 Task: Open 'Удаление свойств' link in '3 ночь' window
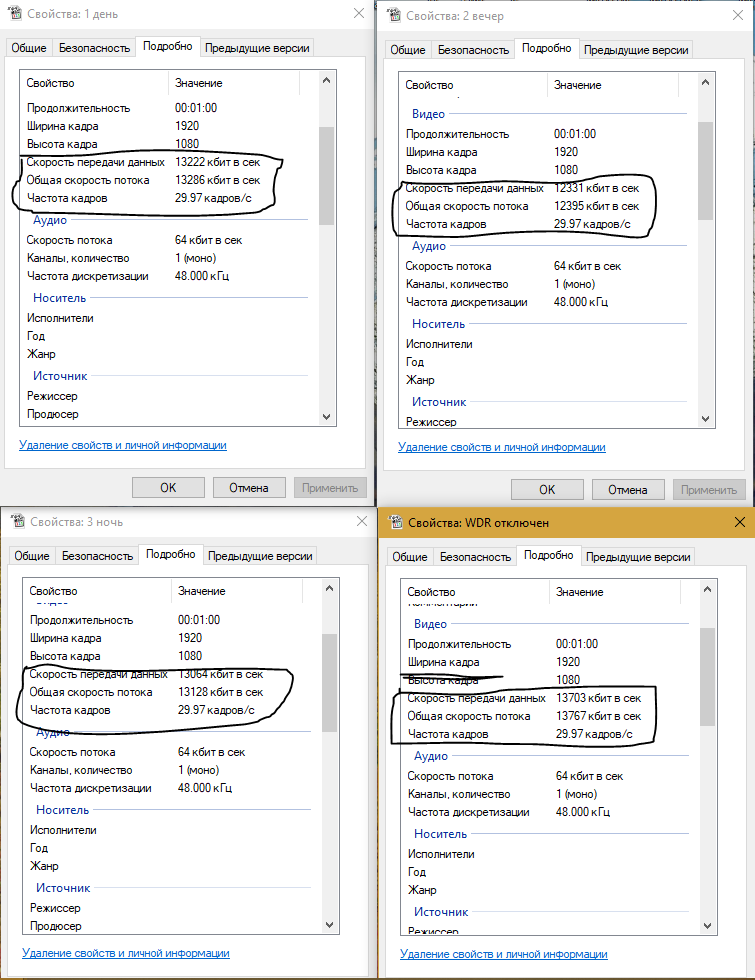tap(125, 953)
